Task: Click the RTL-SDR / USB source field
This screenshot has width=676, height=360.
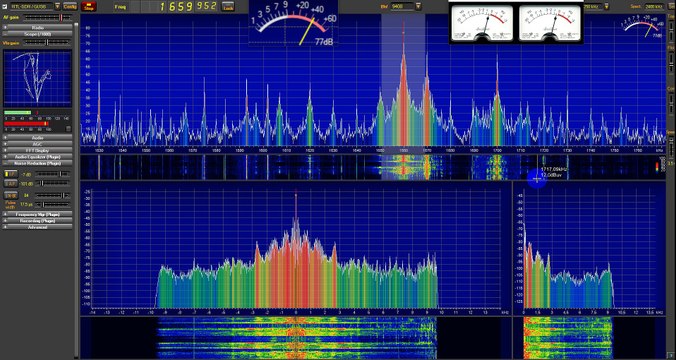Action: pos(31,6)
